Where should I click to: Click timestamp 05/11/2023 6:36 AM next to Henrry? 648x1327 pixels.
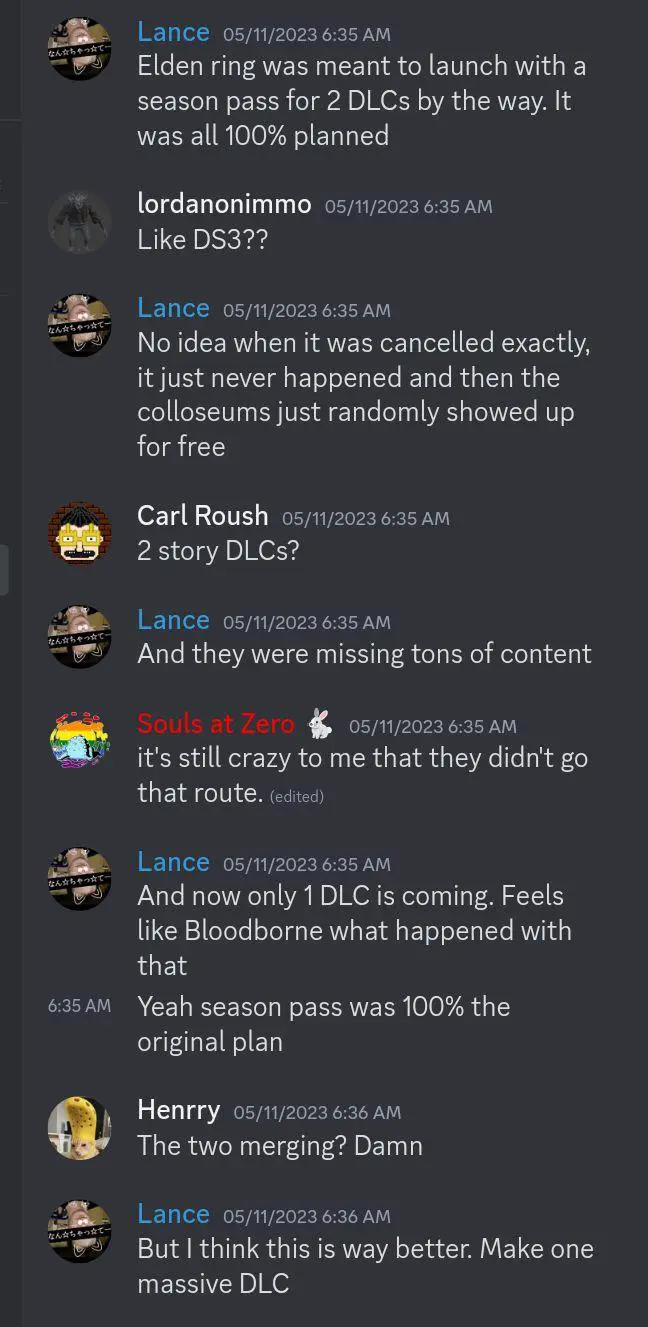[317, 1112]
